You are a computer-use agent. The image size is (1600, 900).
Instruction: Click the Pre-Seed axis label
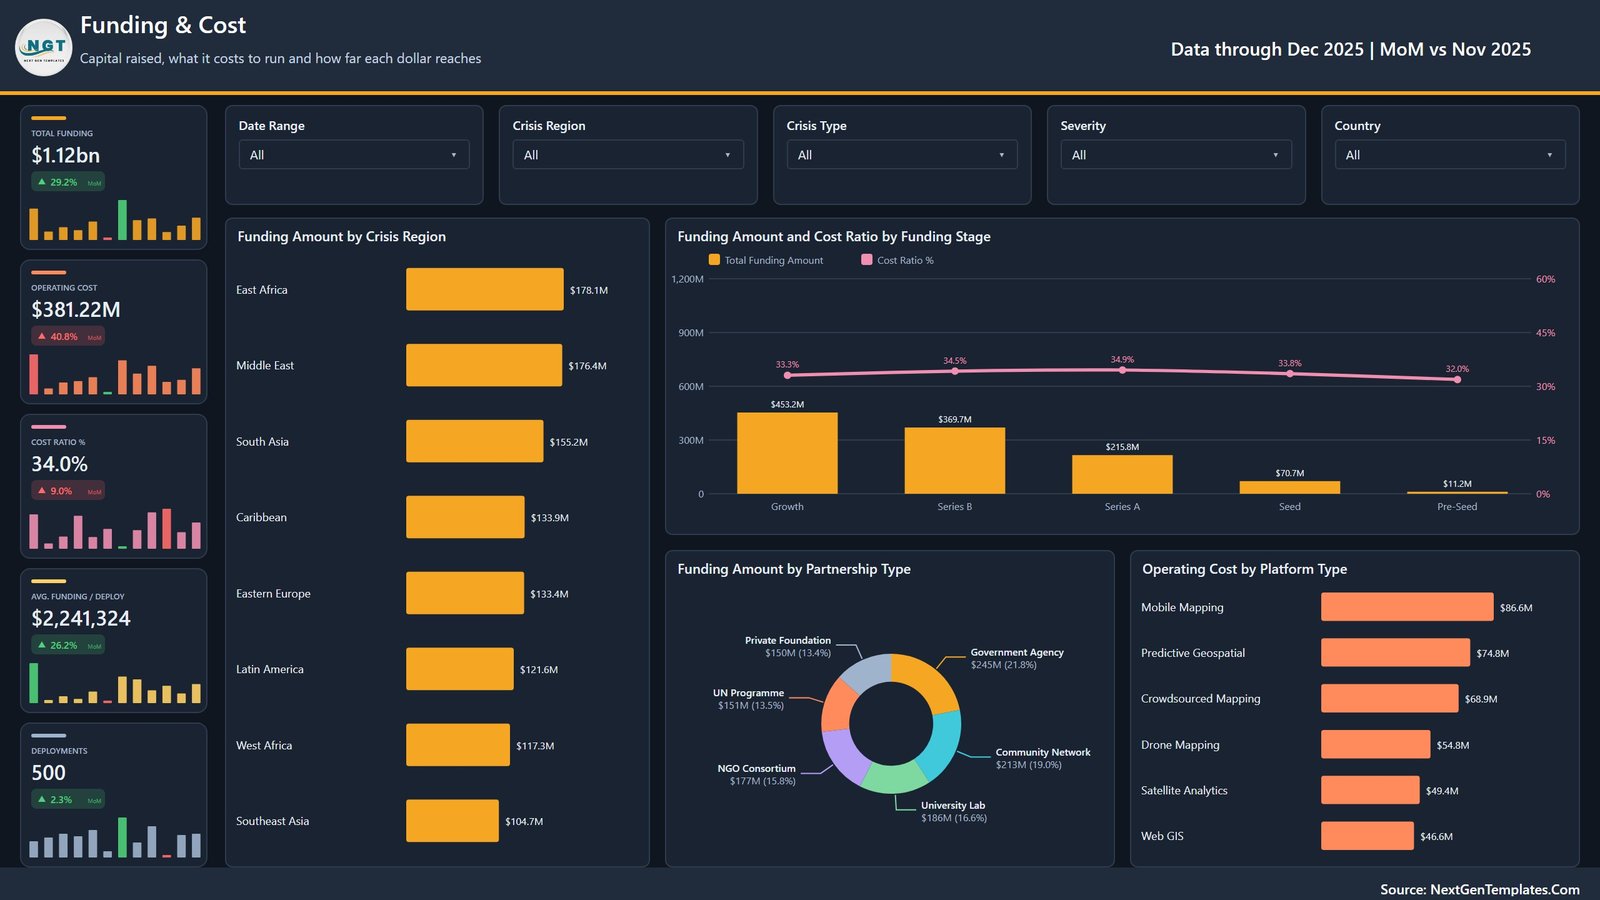pos(1457,507)
